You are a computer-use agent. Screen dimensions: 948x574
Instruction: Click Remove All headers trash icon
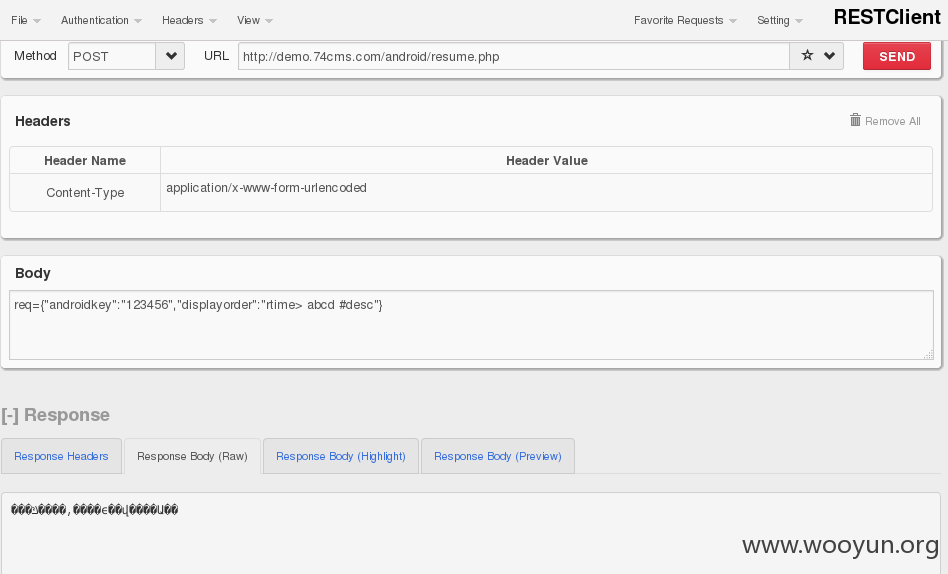[x=855, y=120]
